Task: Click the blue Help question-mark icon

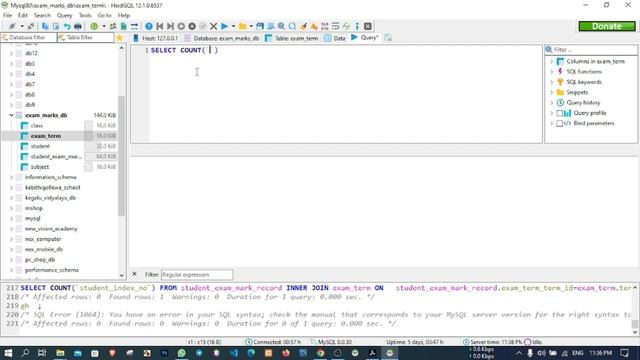Action: [x=149, y=26]
